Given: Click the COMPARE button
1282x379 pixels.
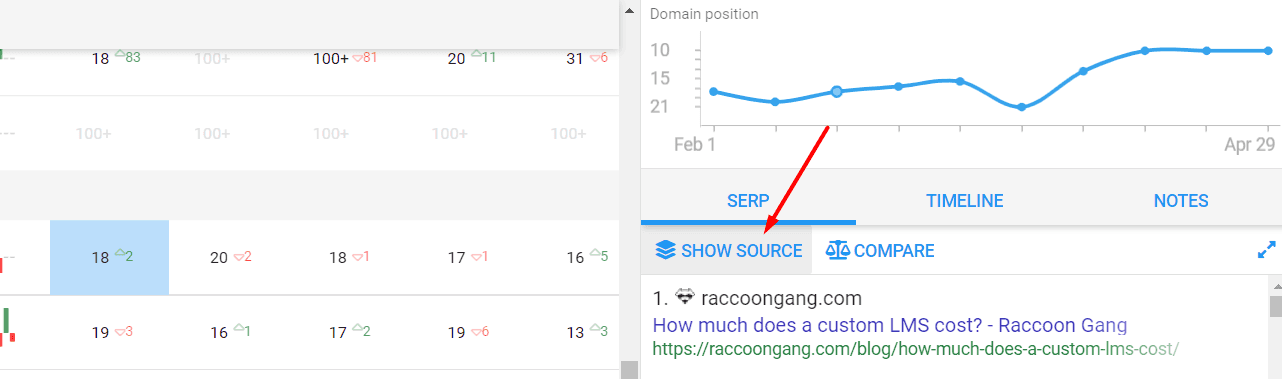Looking at the screenshot, I should (880, 250).
